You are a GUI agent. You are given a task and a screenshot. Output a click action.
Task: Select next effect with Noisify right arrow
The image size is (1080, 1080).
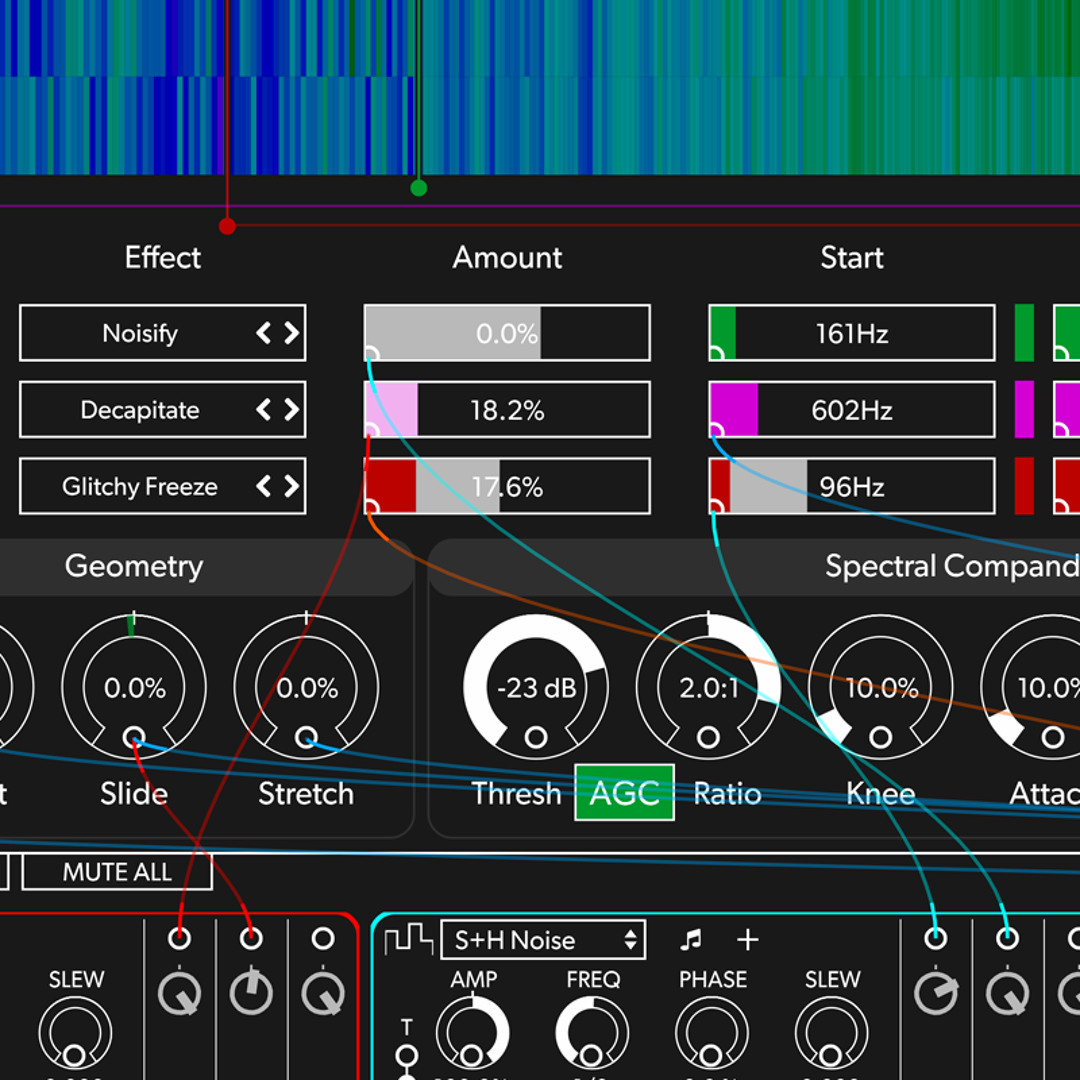(291, 333)
